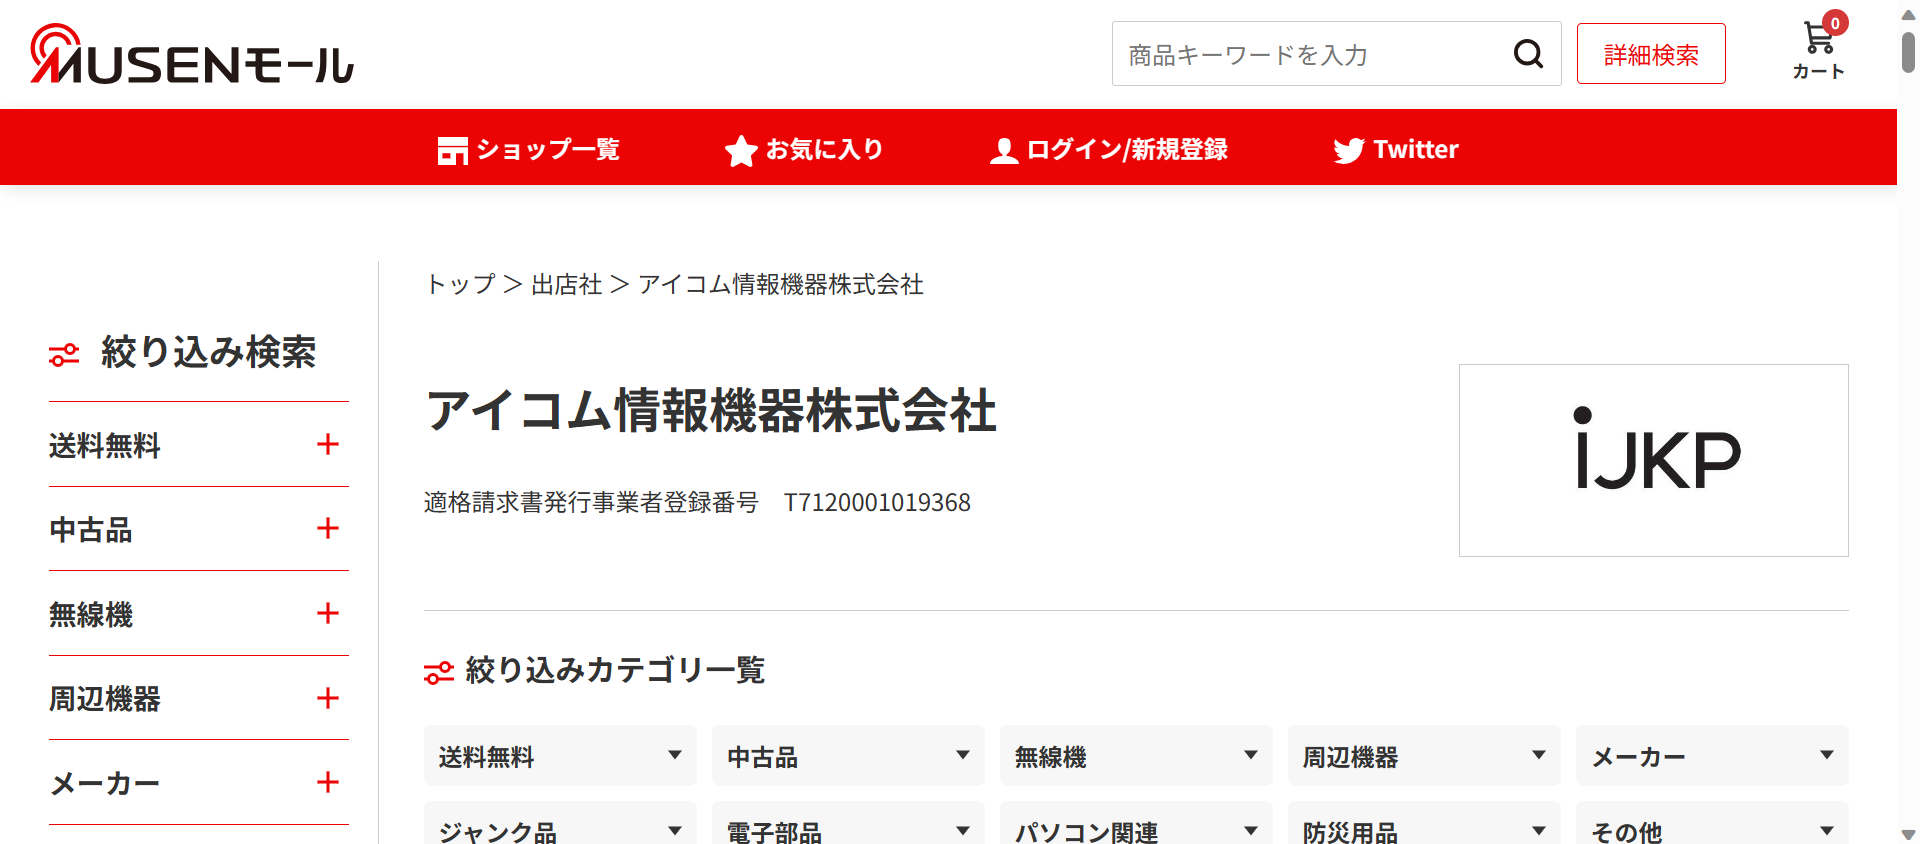Open メーカー category dropdown
This screenshot has height=844, width=1920.
pos(1712,756)
